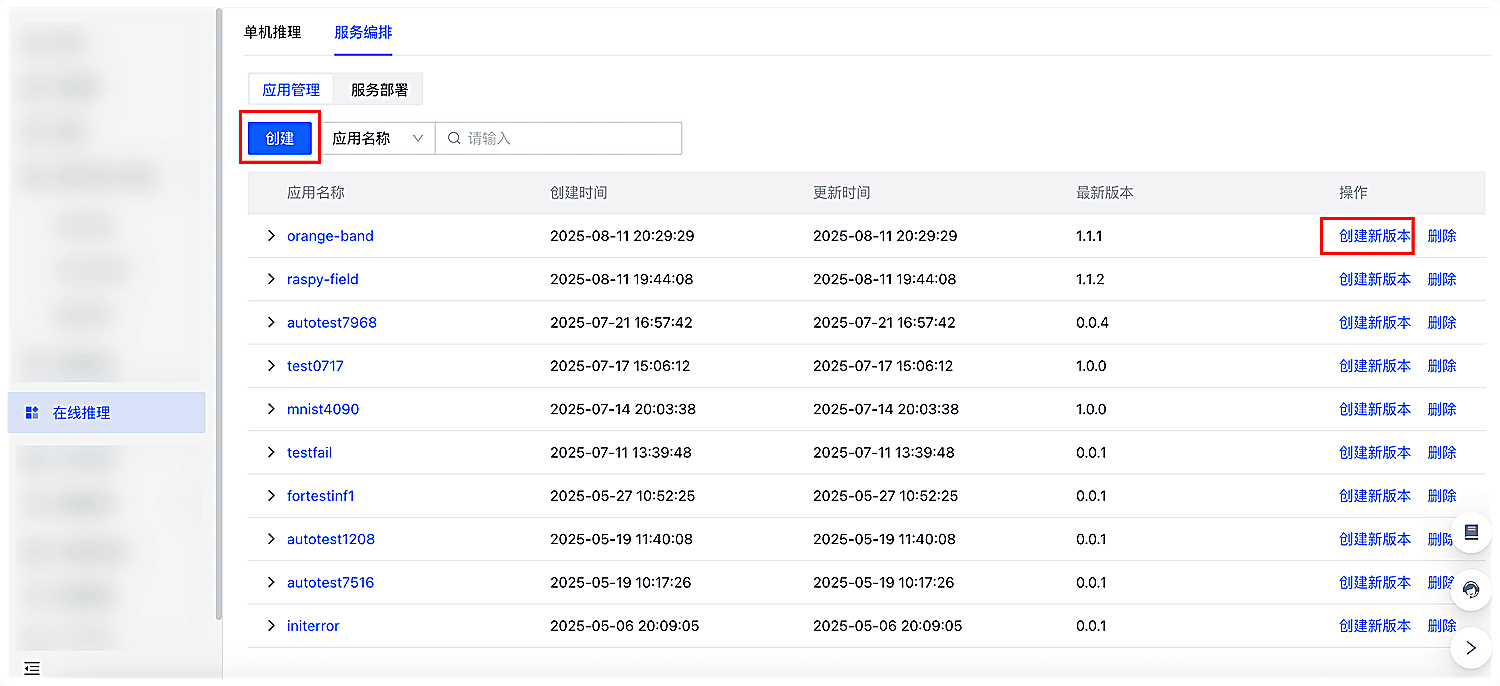The image size is (1500, 686).
Task: Open the 应用管理 sub-tab
Action: coord(291,89)
